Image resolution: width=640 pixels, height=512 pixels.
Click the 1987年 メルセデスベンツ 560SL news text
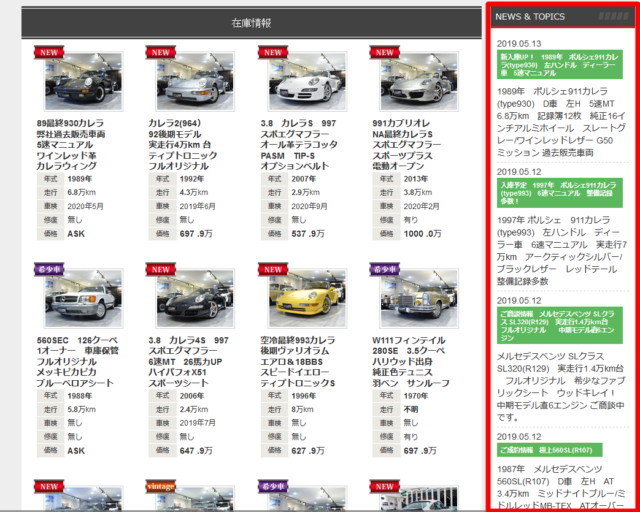pos(560,488)
